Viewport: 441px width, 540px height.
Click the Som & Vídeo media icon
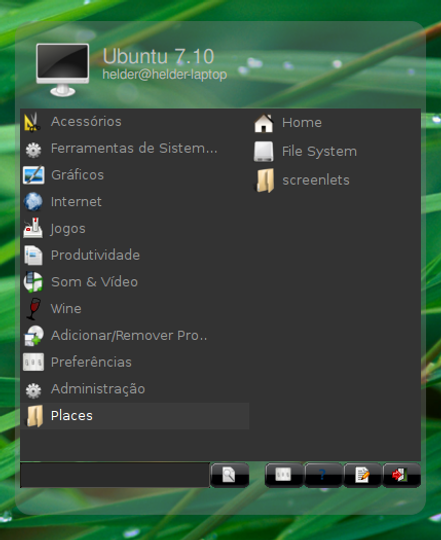[33, 282]
